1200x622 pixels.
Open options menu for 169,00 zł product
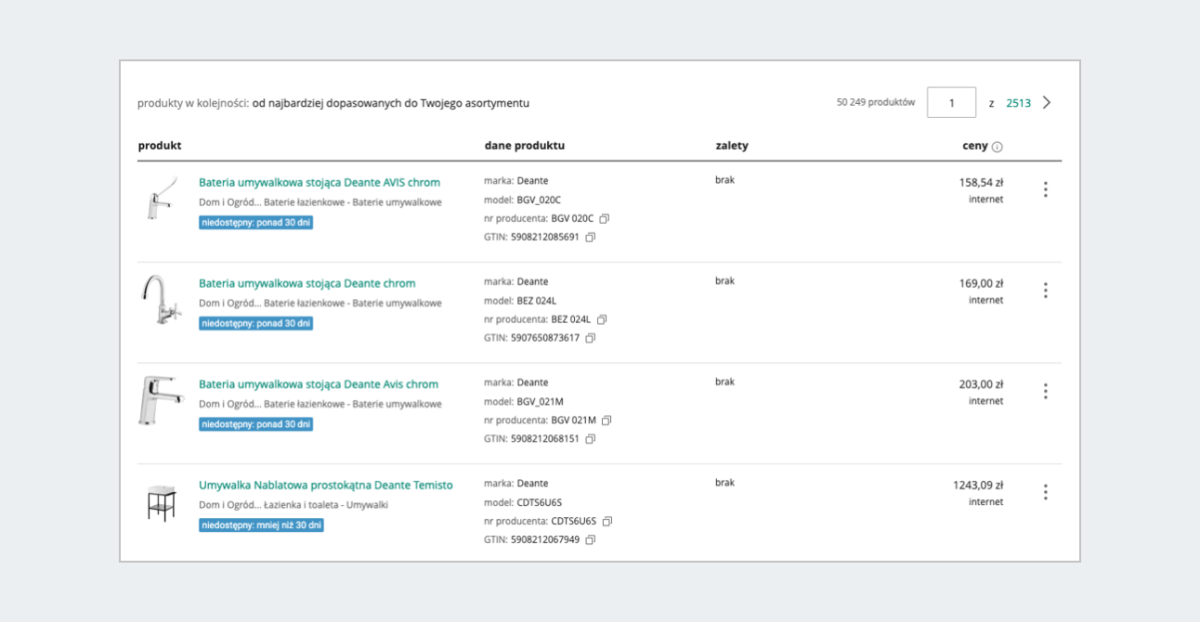(x=1045, y=290)
